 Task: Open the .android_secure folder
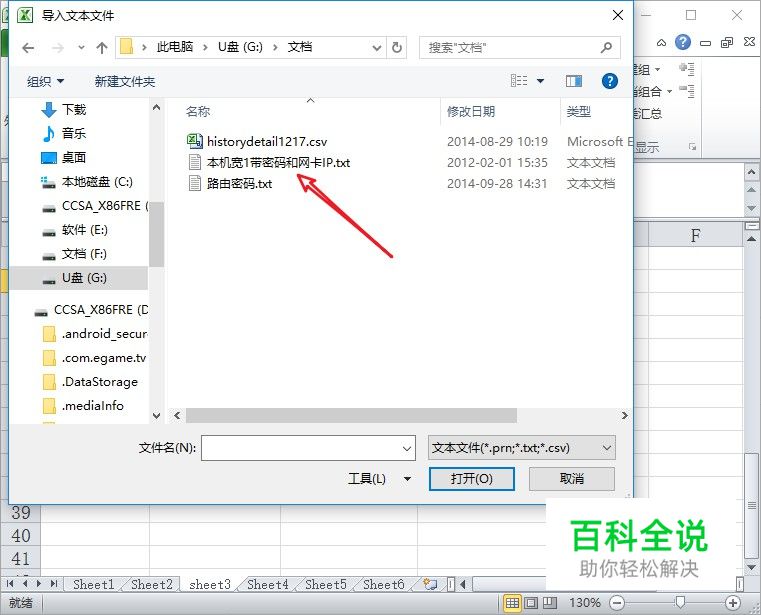click(x=95, y=334)
